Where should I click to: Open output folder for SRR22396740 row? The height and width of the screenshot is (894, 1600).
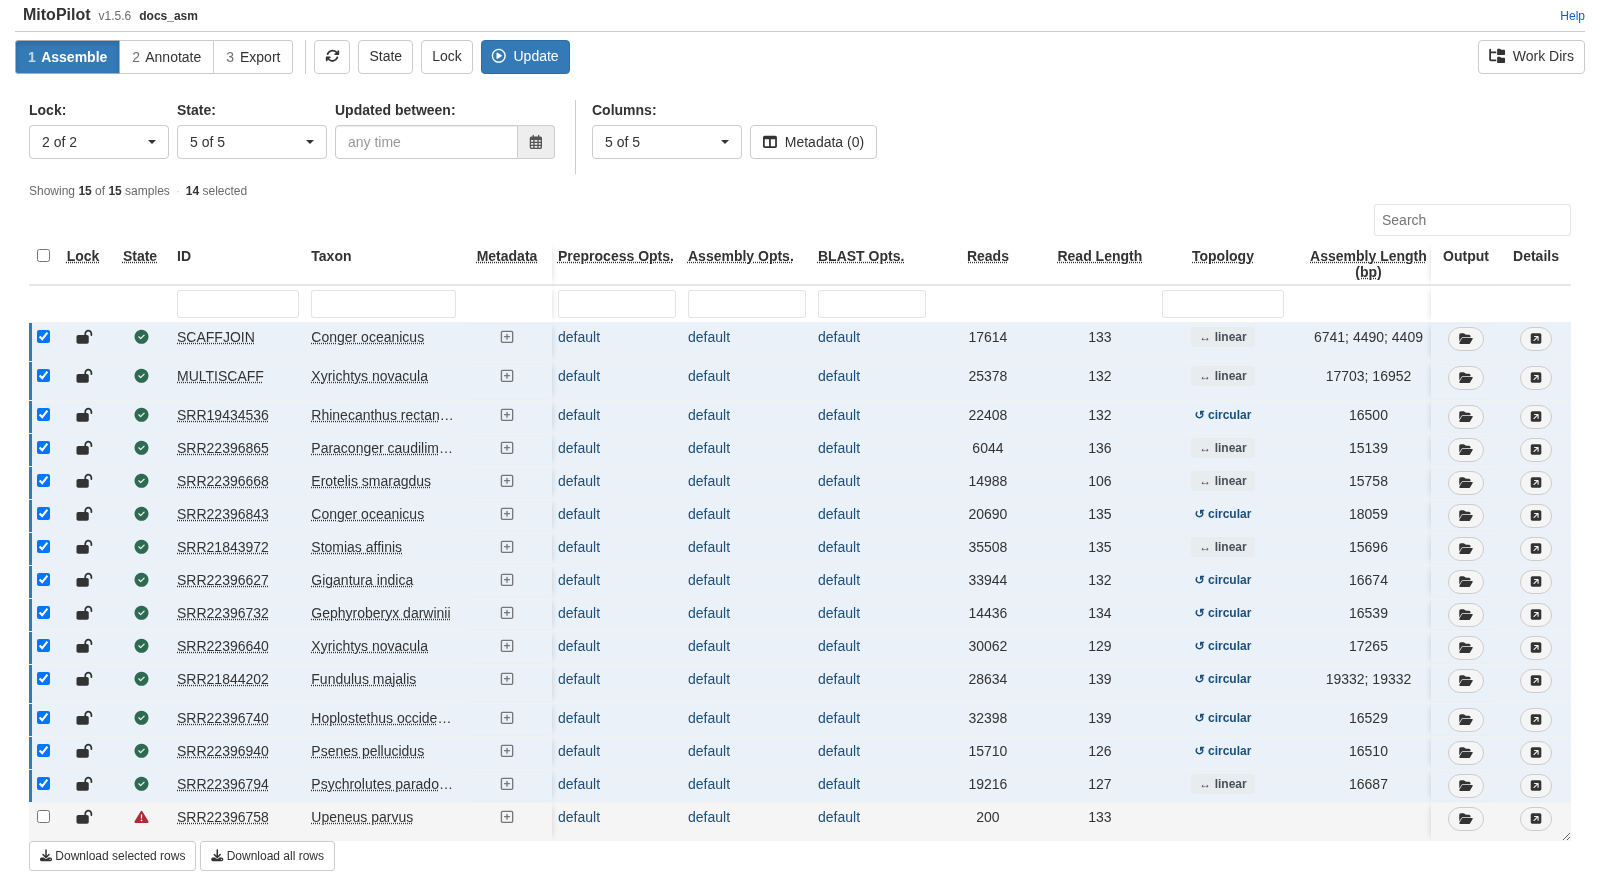click(1465, 720)
